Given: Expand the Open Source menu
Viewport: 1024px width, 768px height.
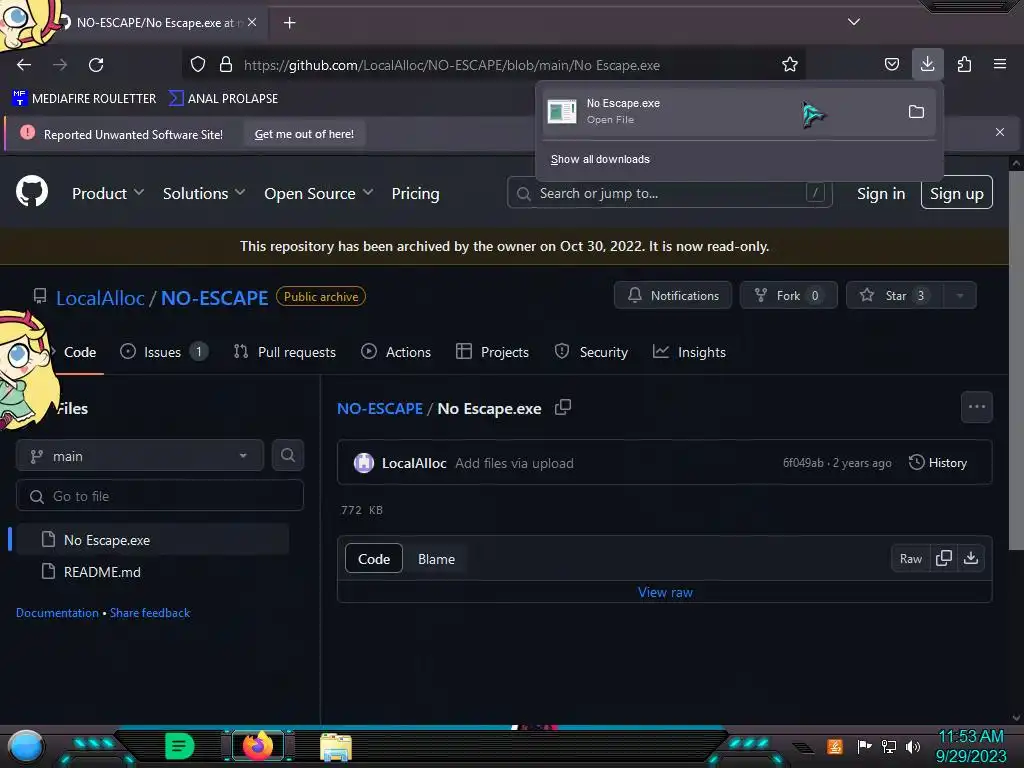Looking at the screenshot, I should click(319, 193).
